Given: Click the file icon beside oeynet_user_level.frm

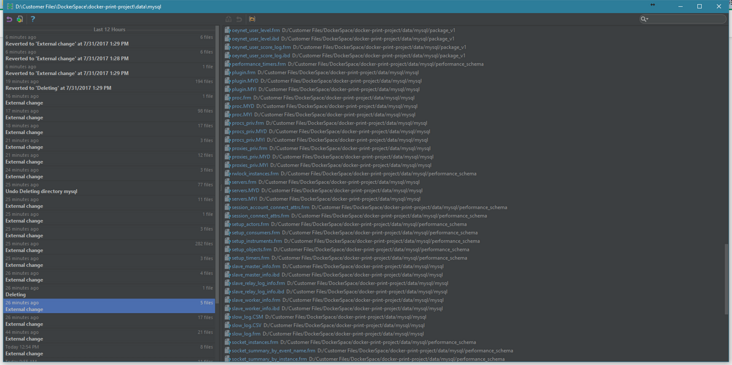Looking at the screenshot, I should [228, 30].
